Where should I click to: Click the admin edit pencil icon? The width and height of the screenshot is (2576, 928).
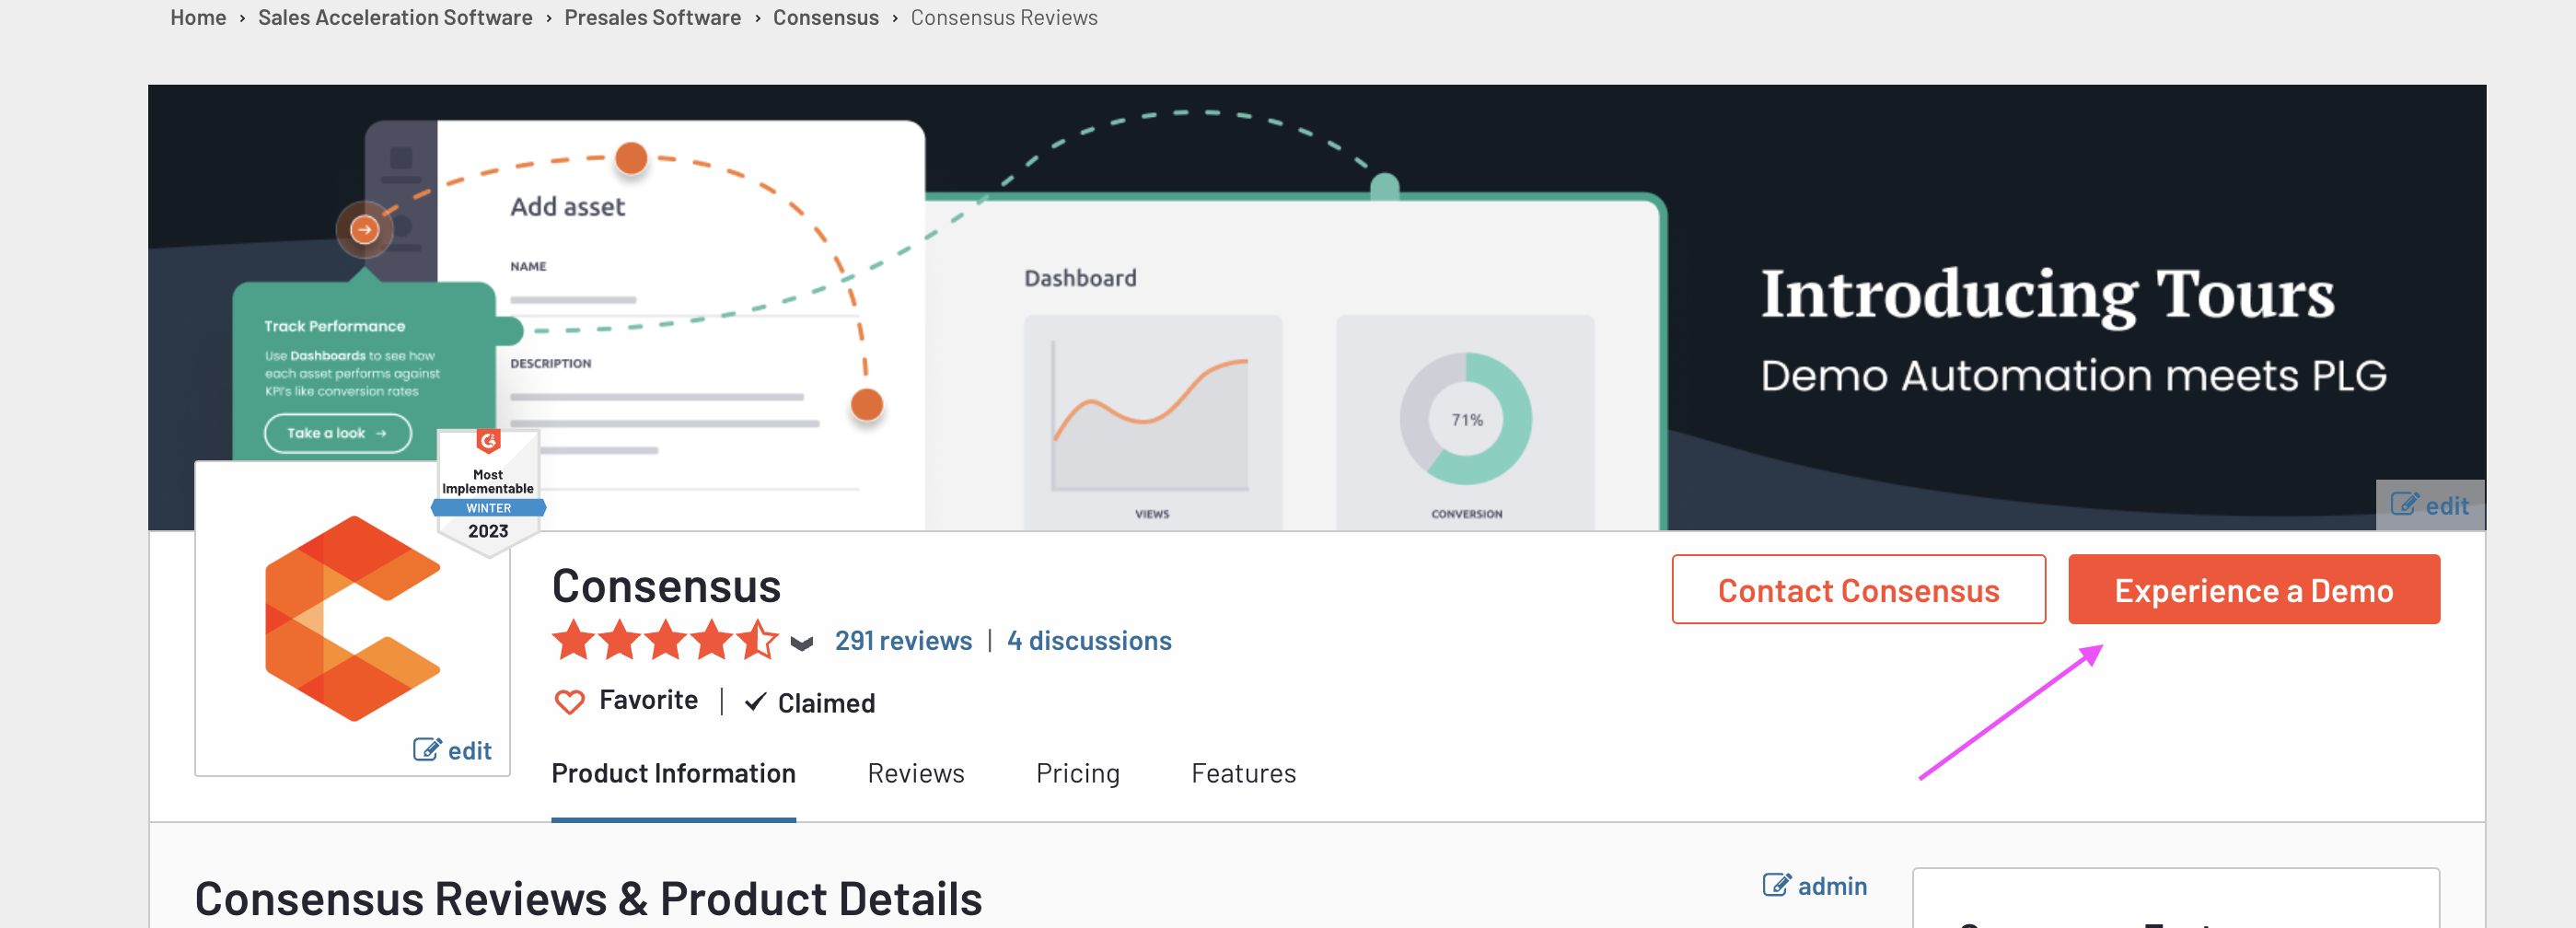[x=1776, y=885]
